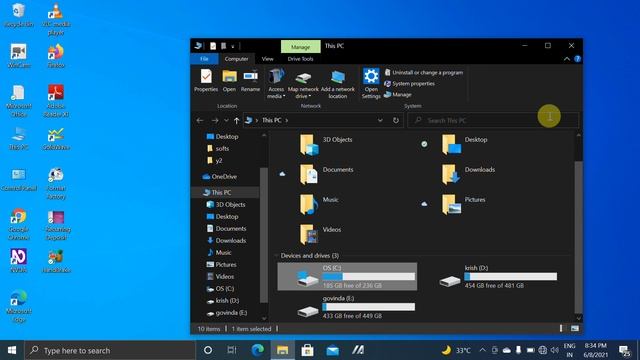Open the Quick Access Toolbar customize dropdown

[233, 46]
